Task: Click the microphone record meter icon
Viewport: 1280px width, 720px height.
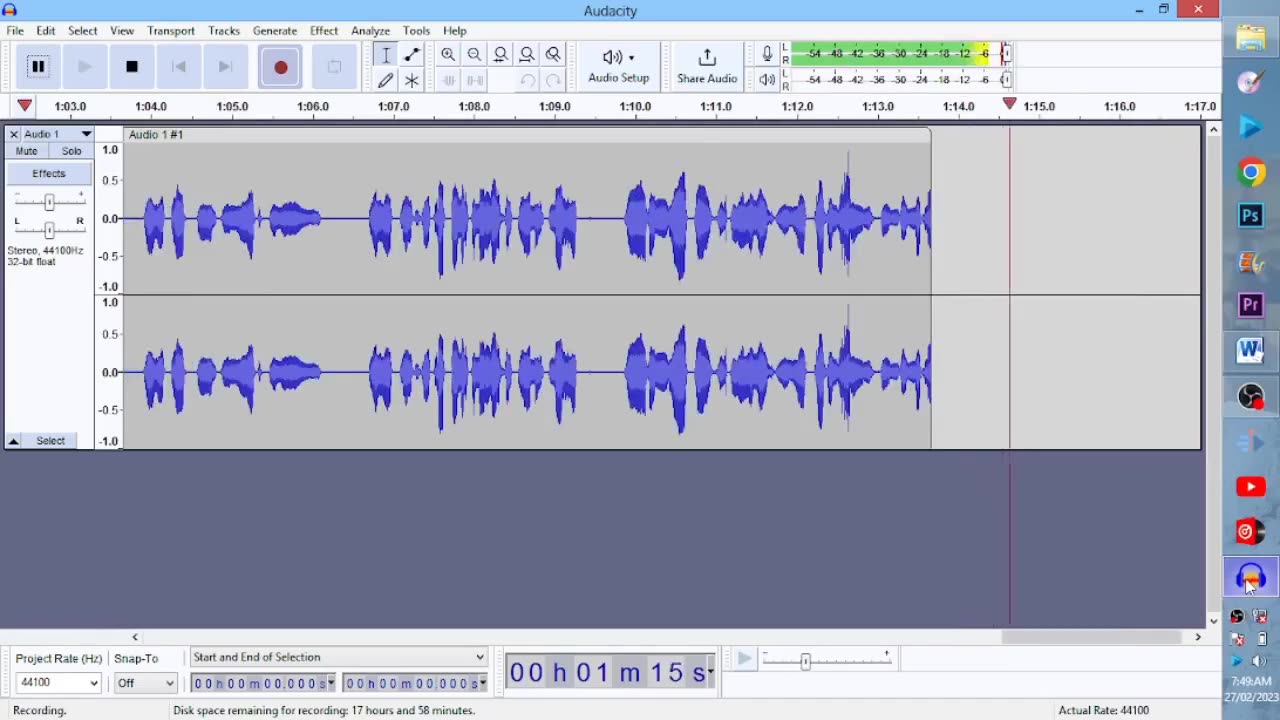Action: point(767,54)
